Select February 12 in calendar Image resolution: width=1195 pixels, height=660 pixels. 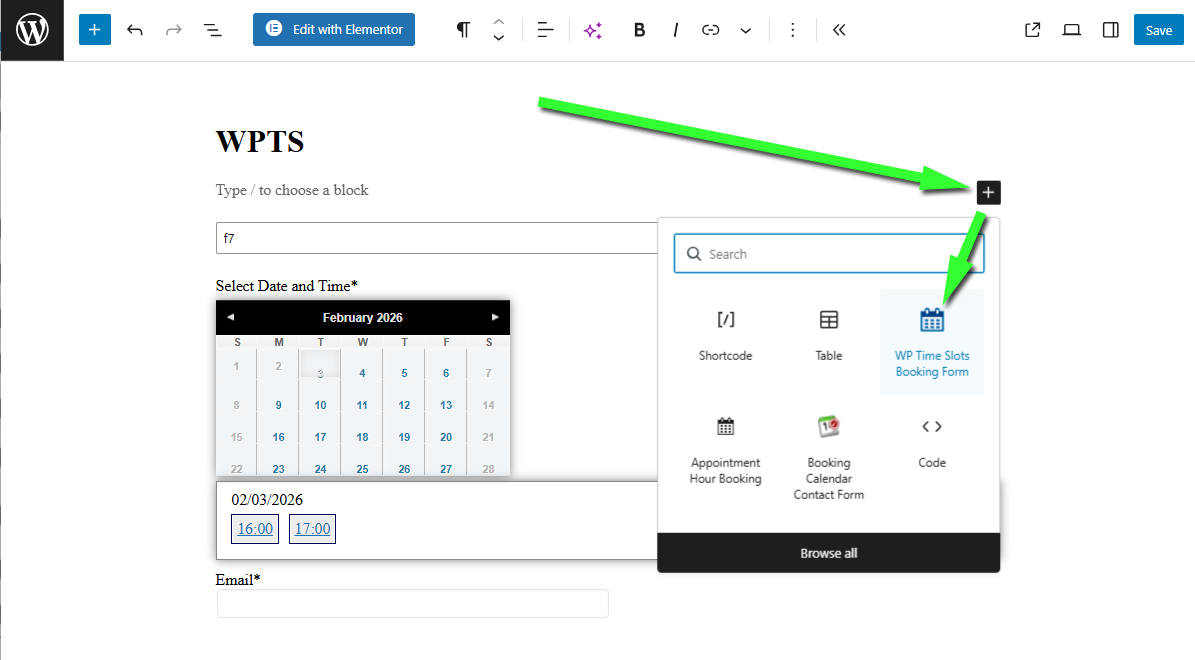404,405
